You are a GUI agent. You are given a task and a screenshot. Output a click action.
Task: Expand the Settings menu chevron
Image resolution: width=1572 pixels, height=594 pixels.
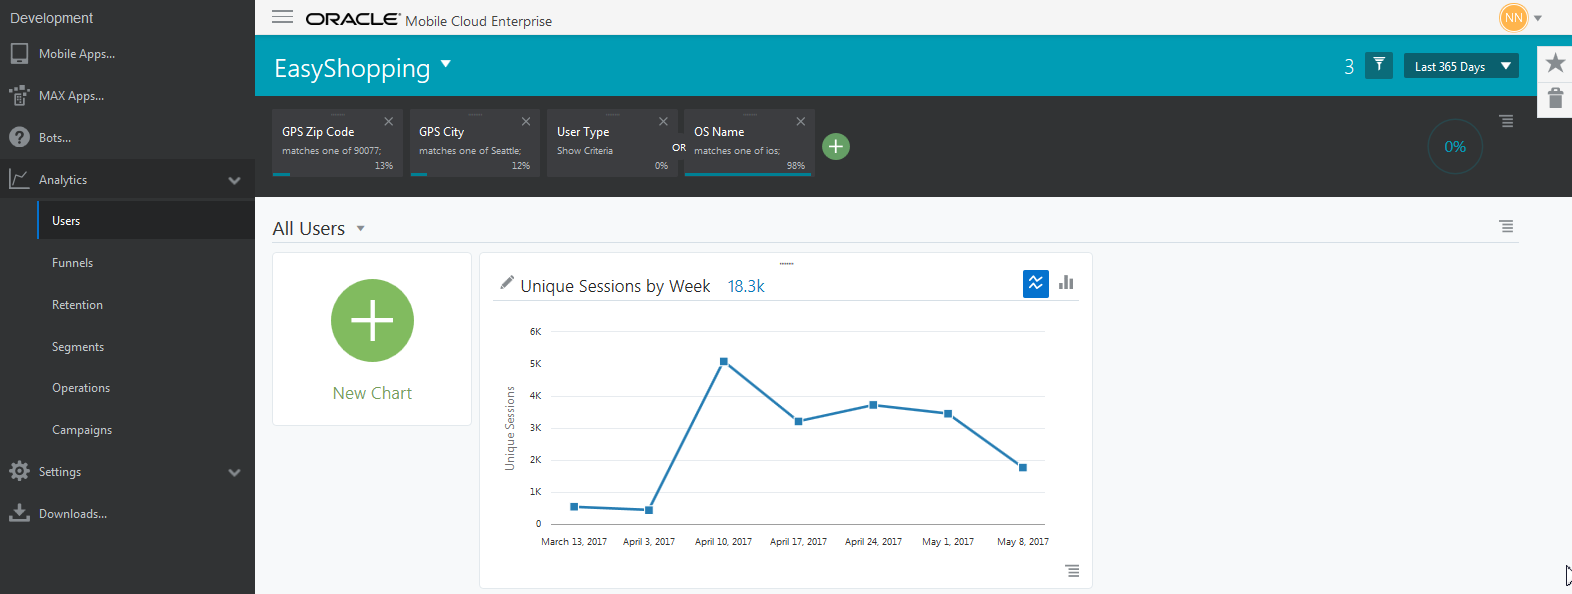click(234, 473)
